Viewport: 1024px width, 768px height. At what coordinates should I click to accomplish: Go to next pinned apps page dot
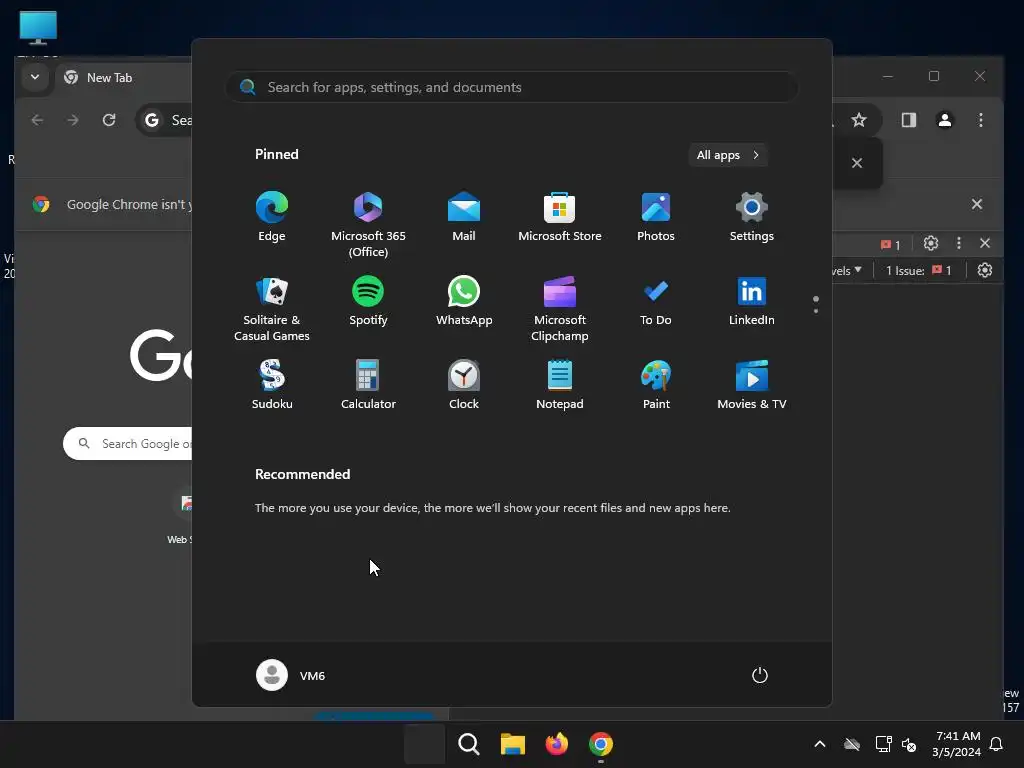(x=816, y=310)
